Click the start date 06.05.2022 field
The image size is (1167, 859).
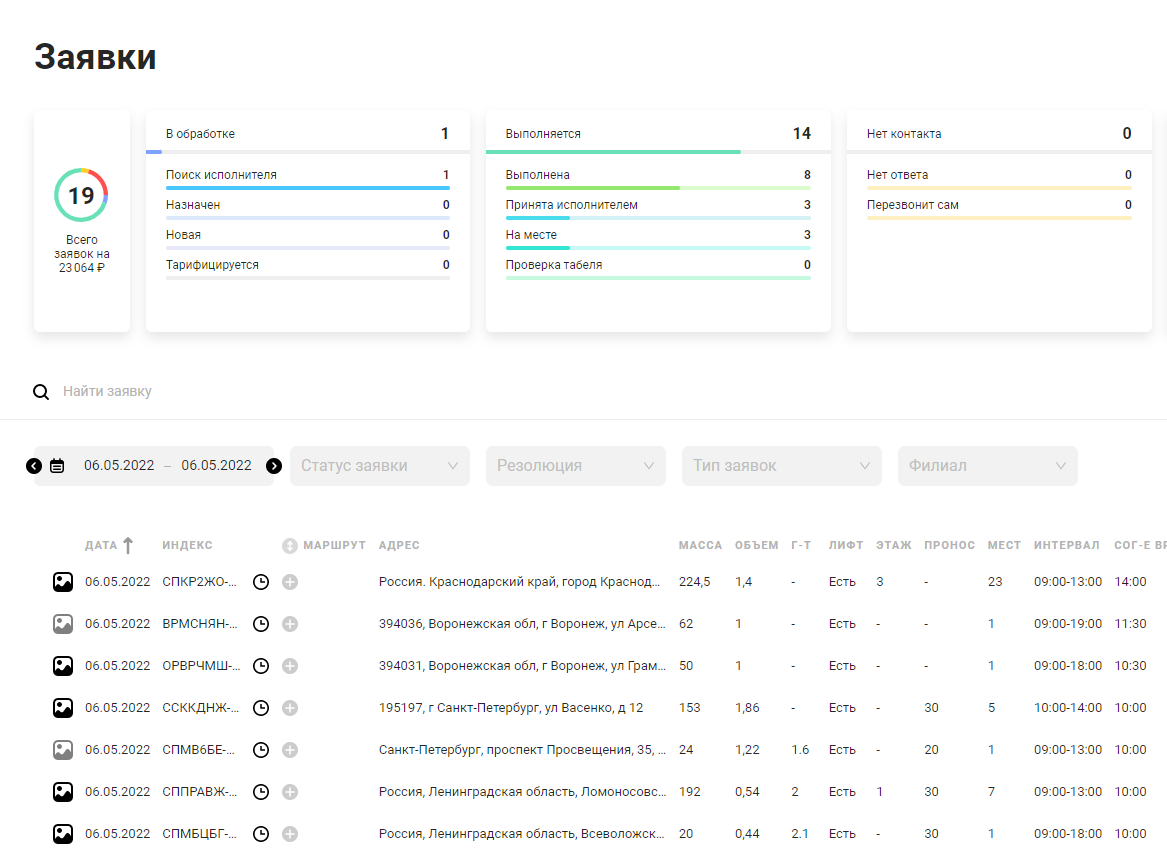pos(119,466)
